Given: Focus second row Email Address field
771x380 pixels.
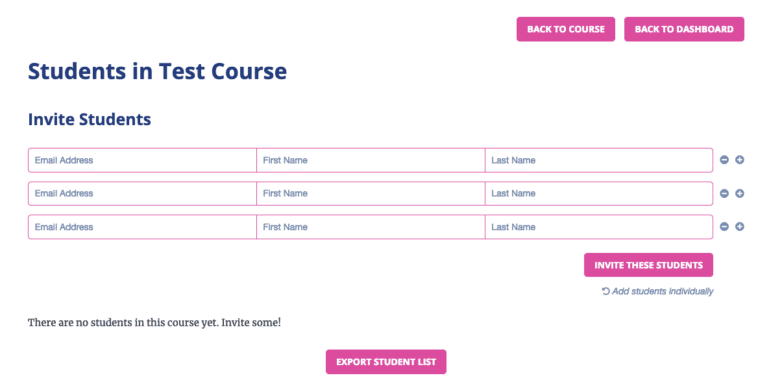Looking at the screenshot, I should 142,194.
